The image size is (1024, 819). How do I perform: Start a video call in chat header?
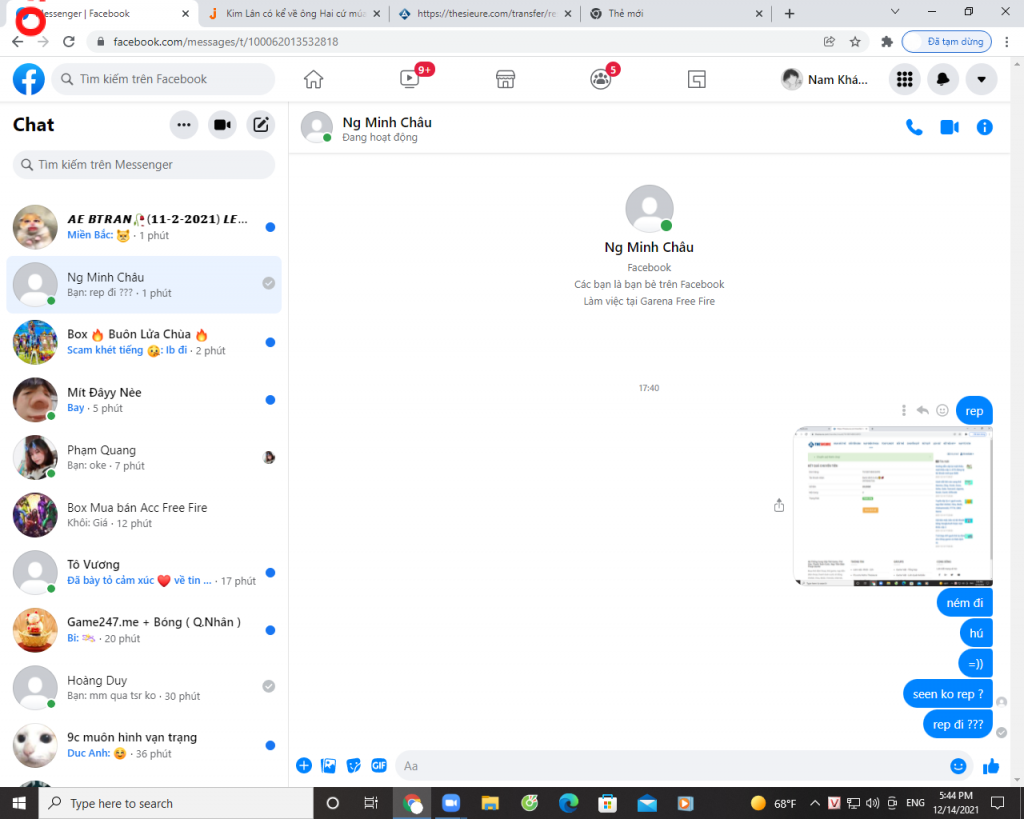pyautogui.click(x=949, y=127)
